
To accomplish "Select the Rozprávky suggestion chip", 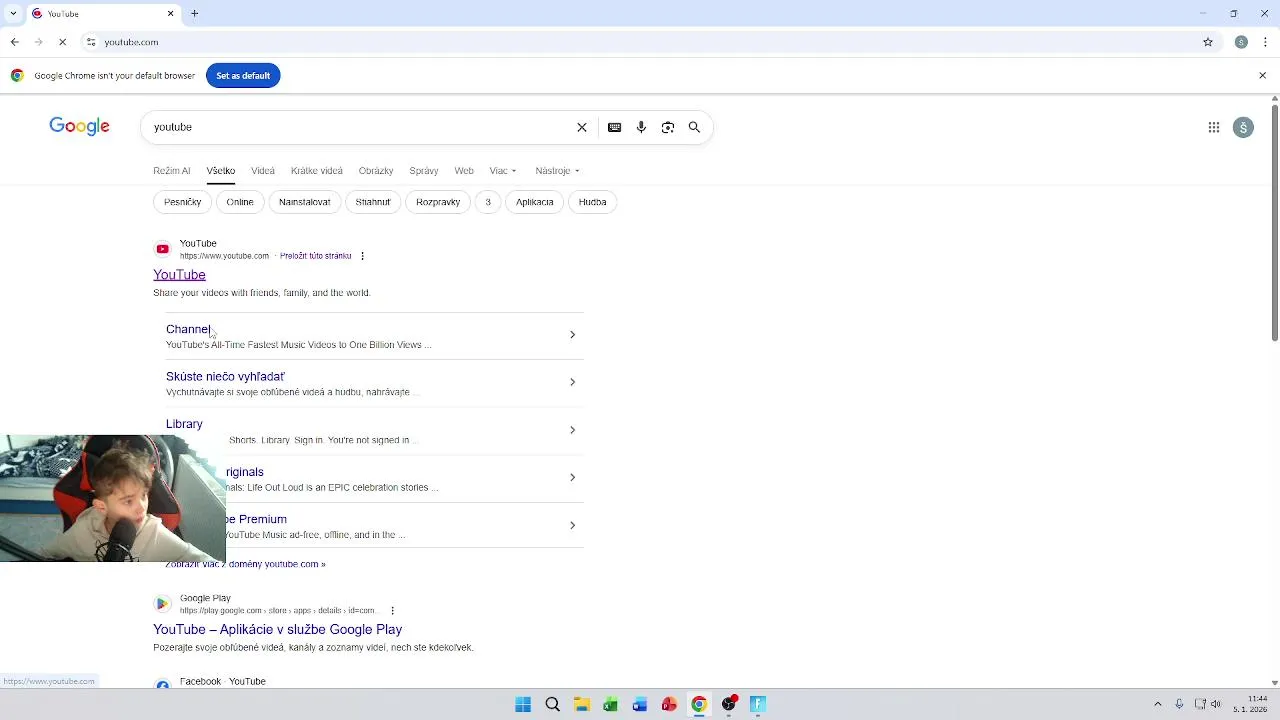I will pyautogui.click(x=438, y=202).
